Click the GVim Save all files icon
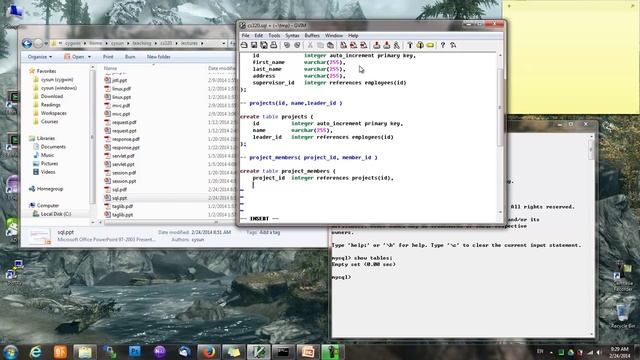Viewport: 640px width, 360px height. pyautogui.click(x=264, y=45)
